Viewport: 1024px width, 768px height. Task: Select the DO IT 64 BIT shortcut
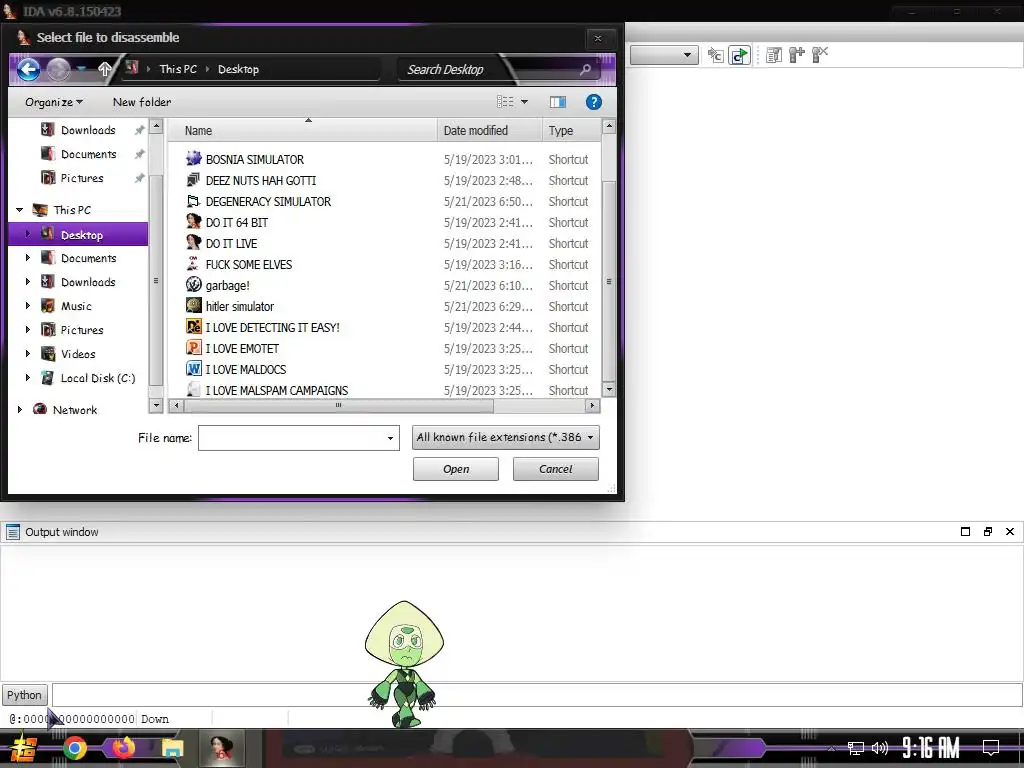click(x=236, y=223)
